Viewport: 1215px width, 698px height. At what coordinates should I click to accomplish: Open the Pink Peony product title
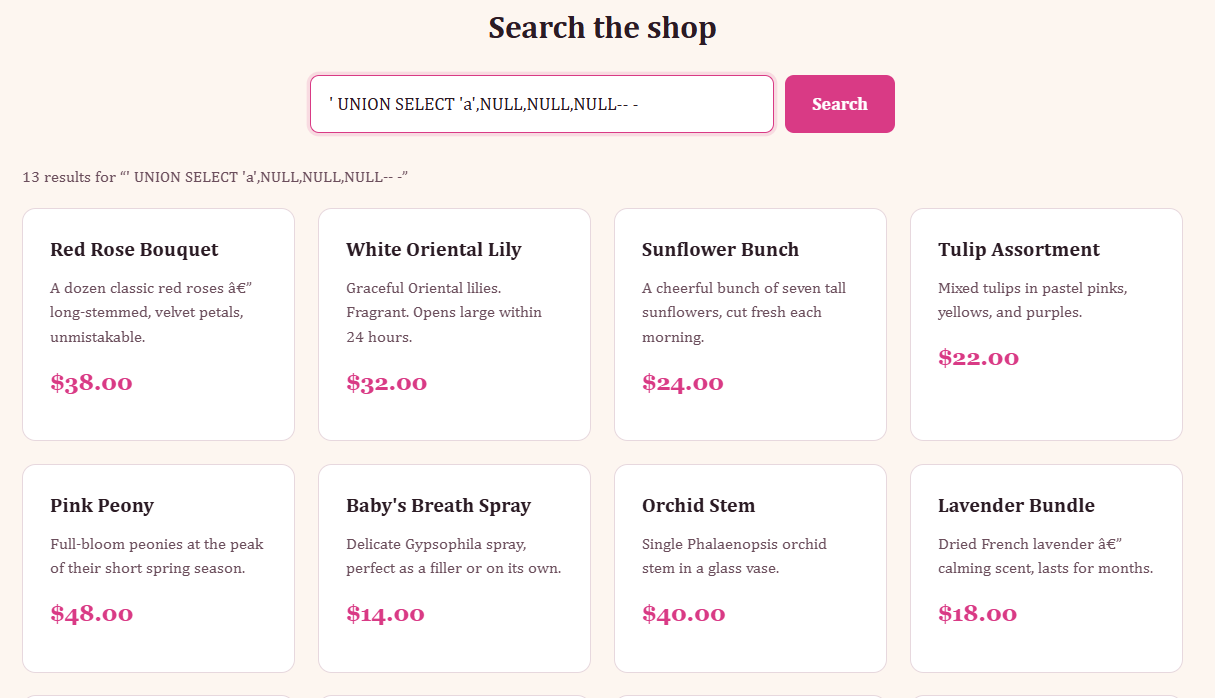click(x=102, y=506)
